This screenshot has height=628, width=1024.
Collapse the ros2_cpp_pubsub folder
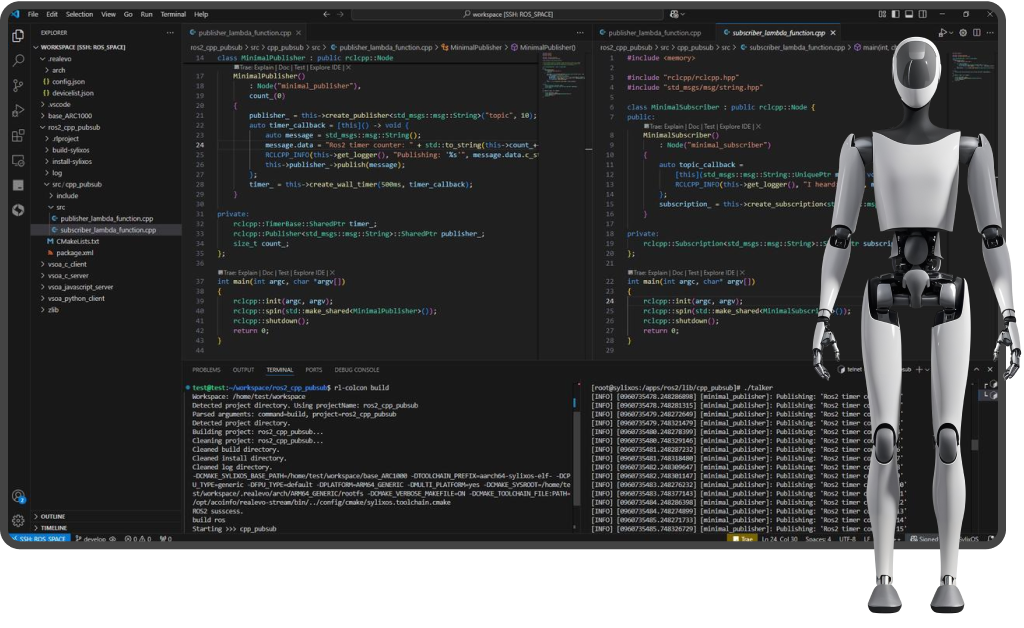[74, 127]
